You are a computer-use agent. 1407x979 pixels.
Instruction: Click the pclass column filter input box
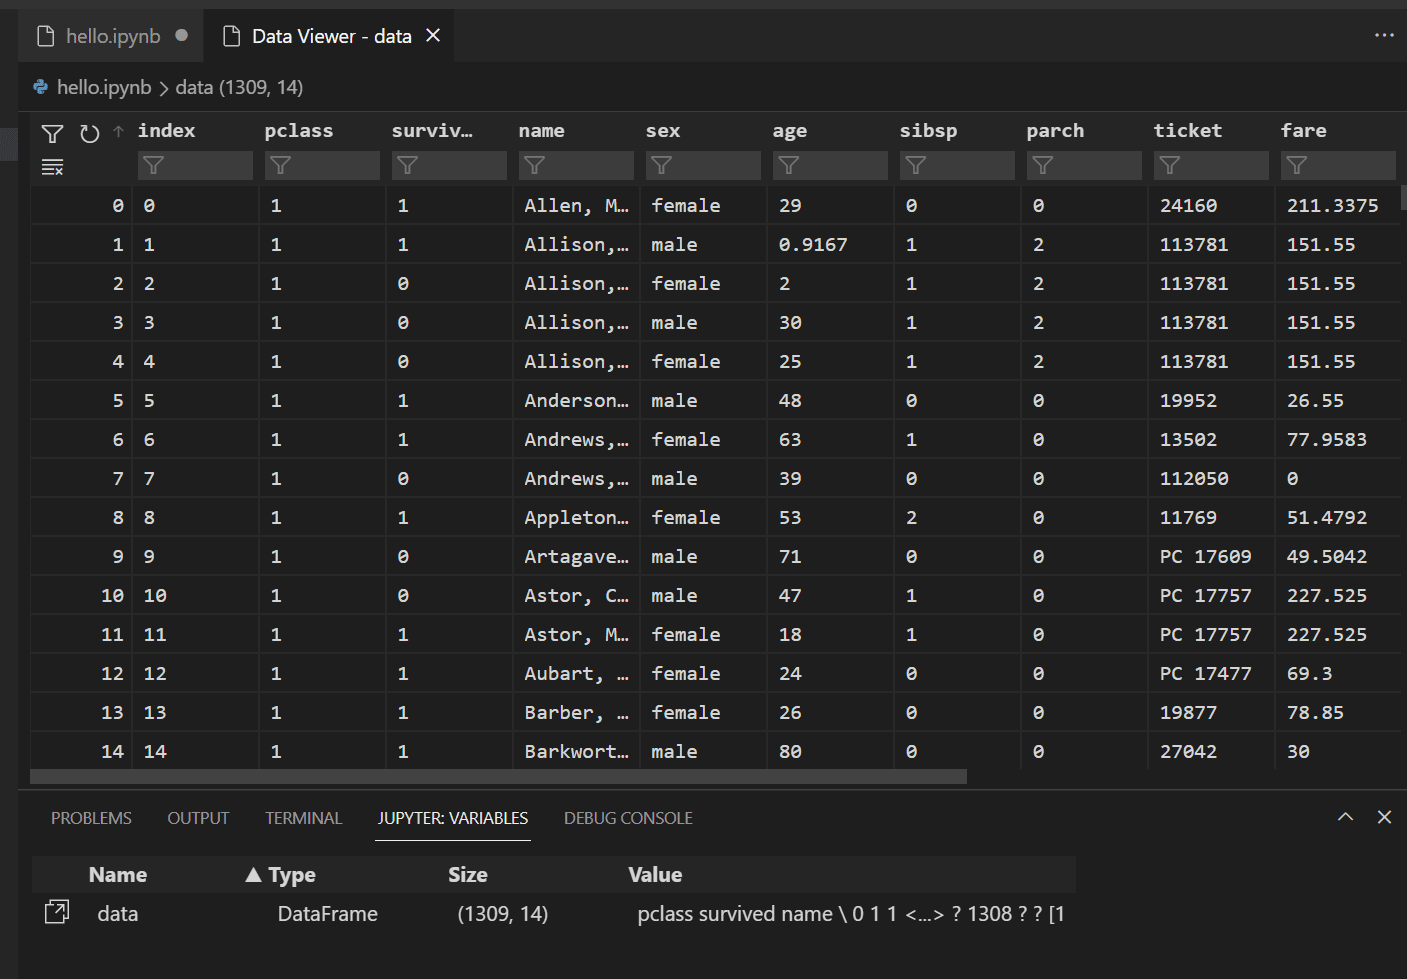pos(322,165)
